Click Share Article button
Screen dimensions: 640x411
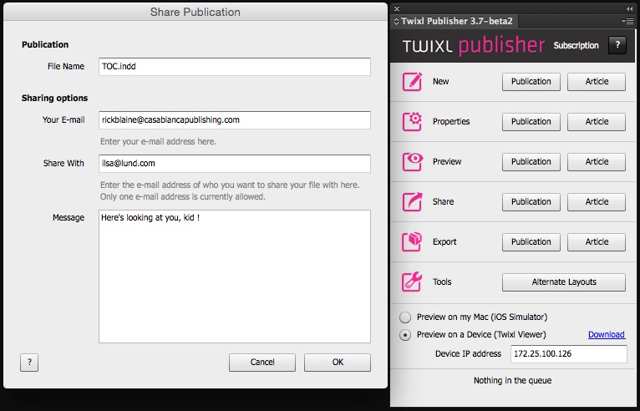[x=596, y=202]
